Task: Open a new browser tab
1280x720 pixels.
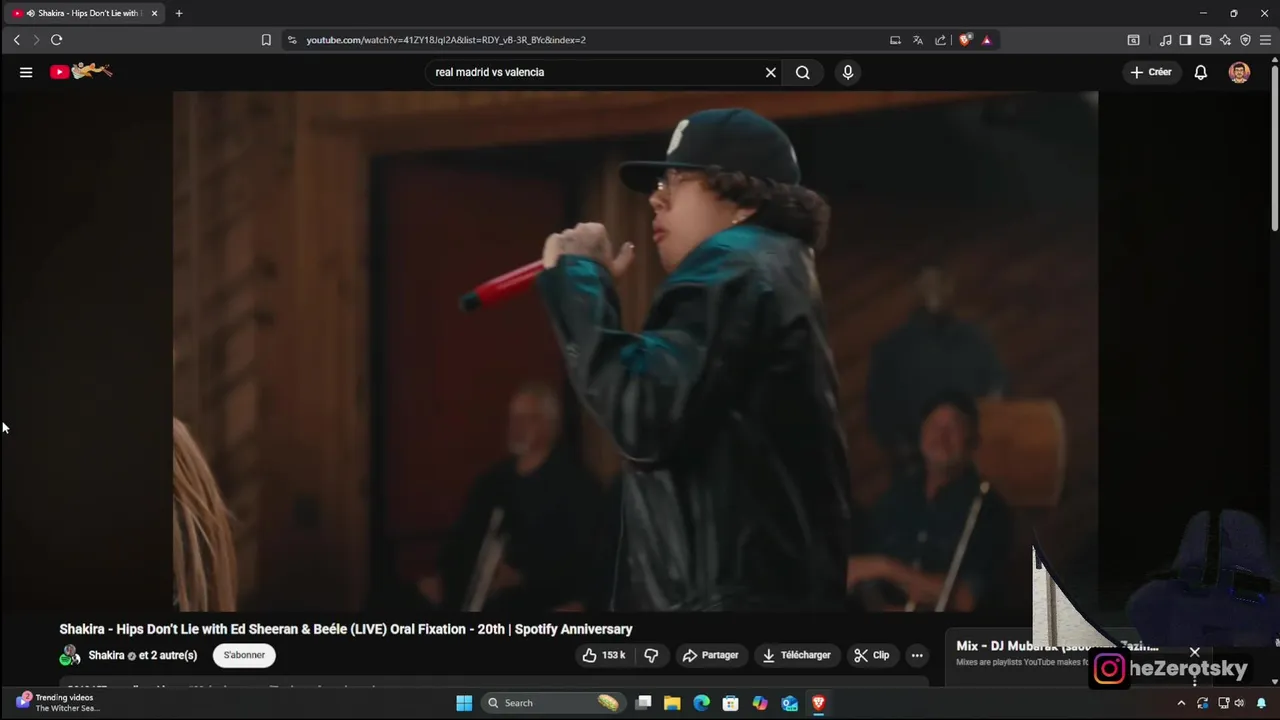Action: tap(179, 13)
